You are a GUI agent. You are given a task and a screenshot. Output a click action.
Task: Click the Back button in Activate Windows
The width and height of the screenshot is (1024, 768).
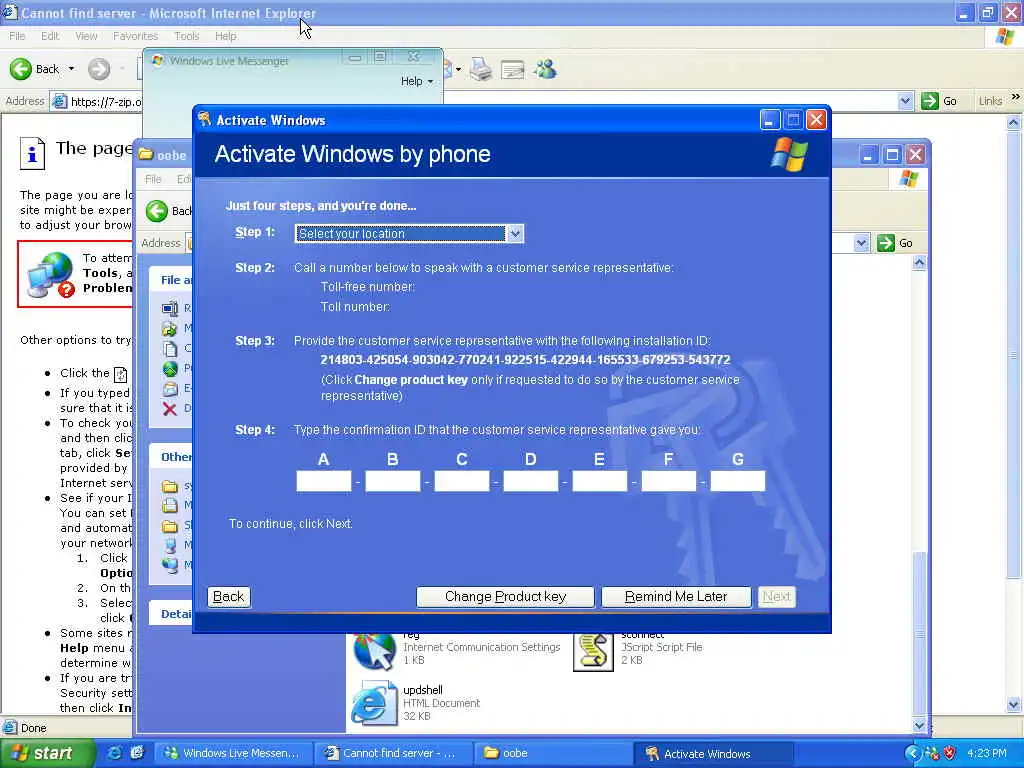pos(229,596)
